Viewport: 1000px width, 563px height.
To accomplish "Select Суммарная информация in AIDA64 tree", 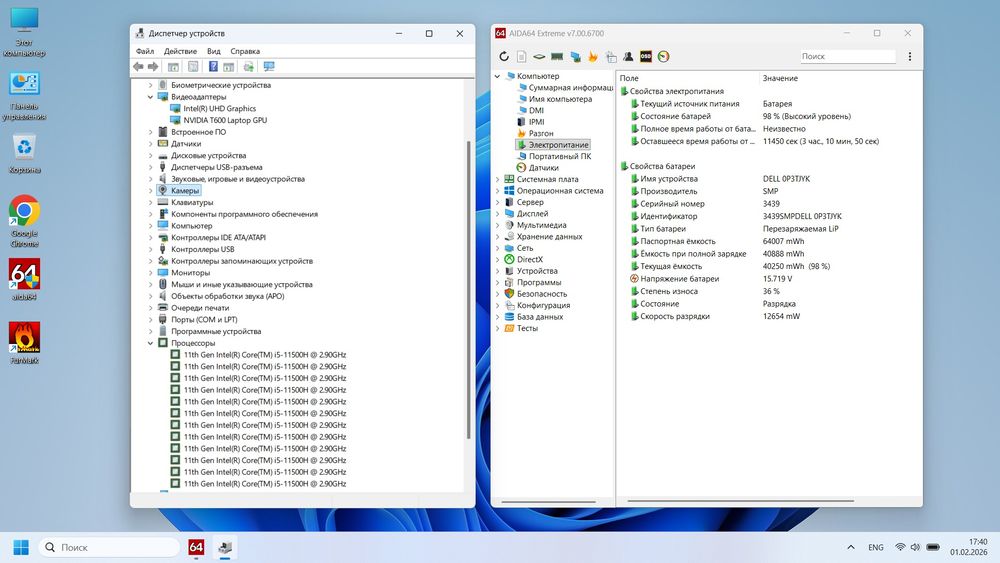I will pos(570,87).
